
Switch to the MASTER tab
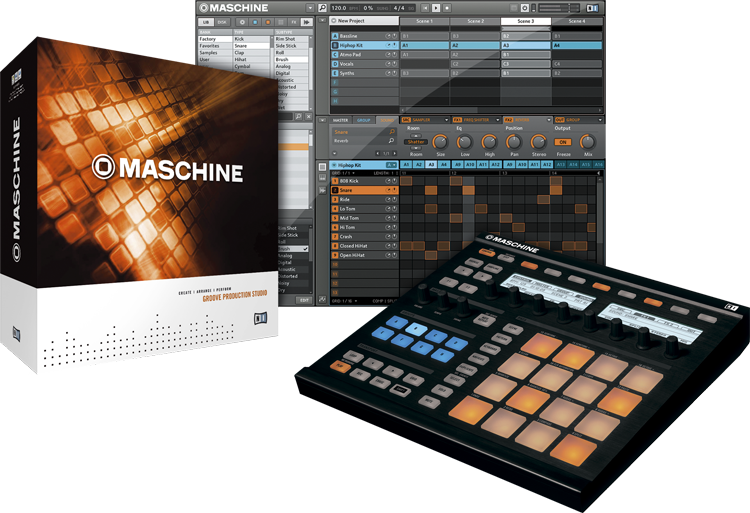point(340,120)
